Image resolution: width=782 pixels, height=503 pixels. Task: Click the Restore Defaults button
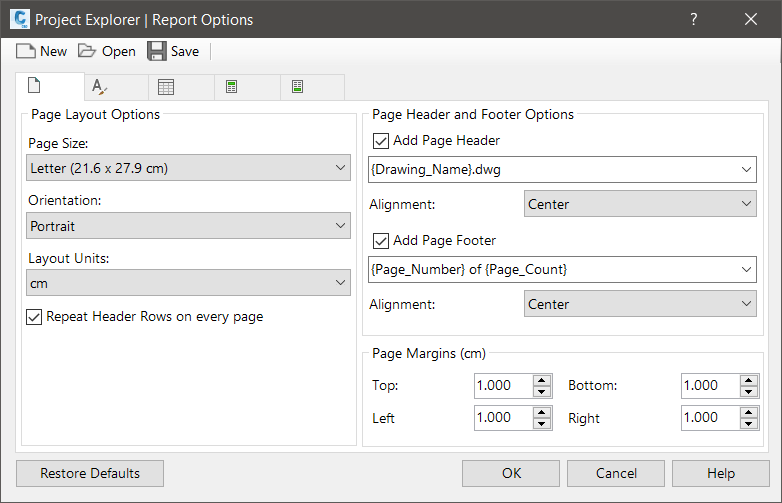pyautogui.click(x=90, y=473)
